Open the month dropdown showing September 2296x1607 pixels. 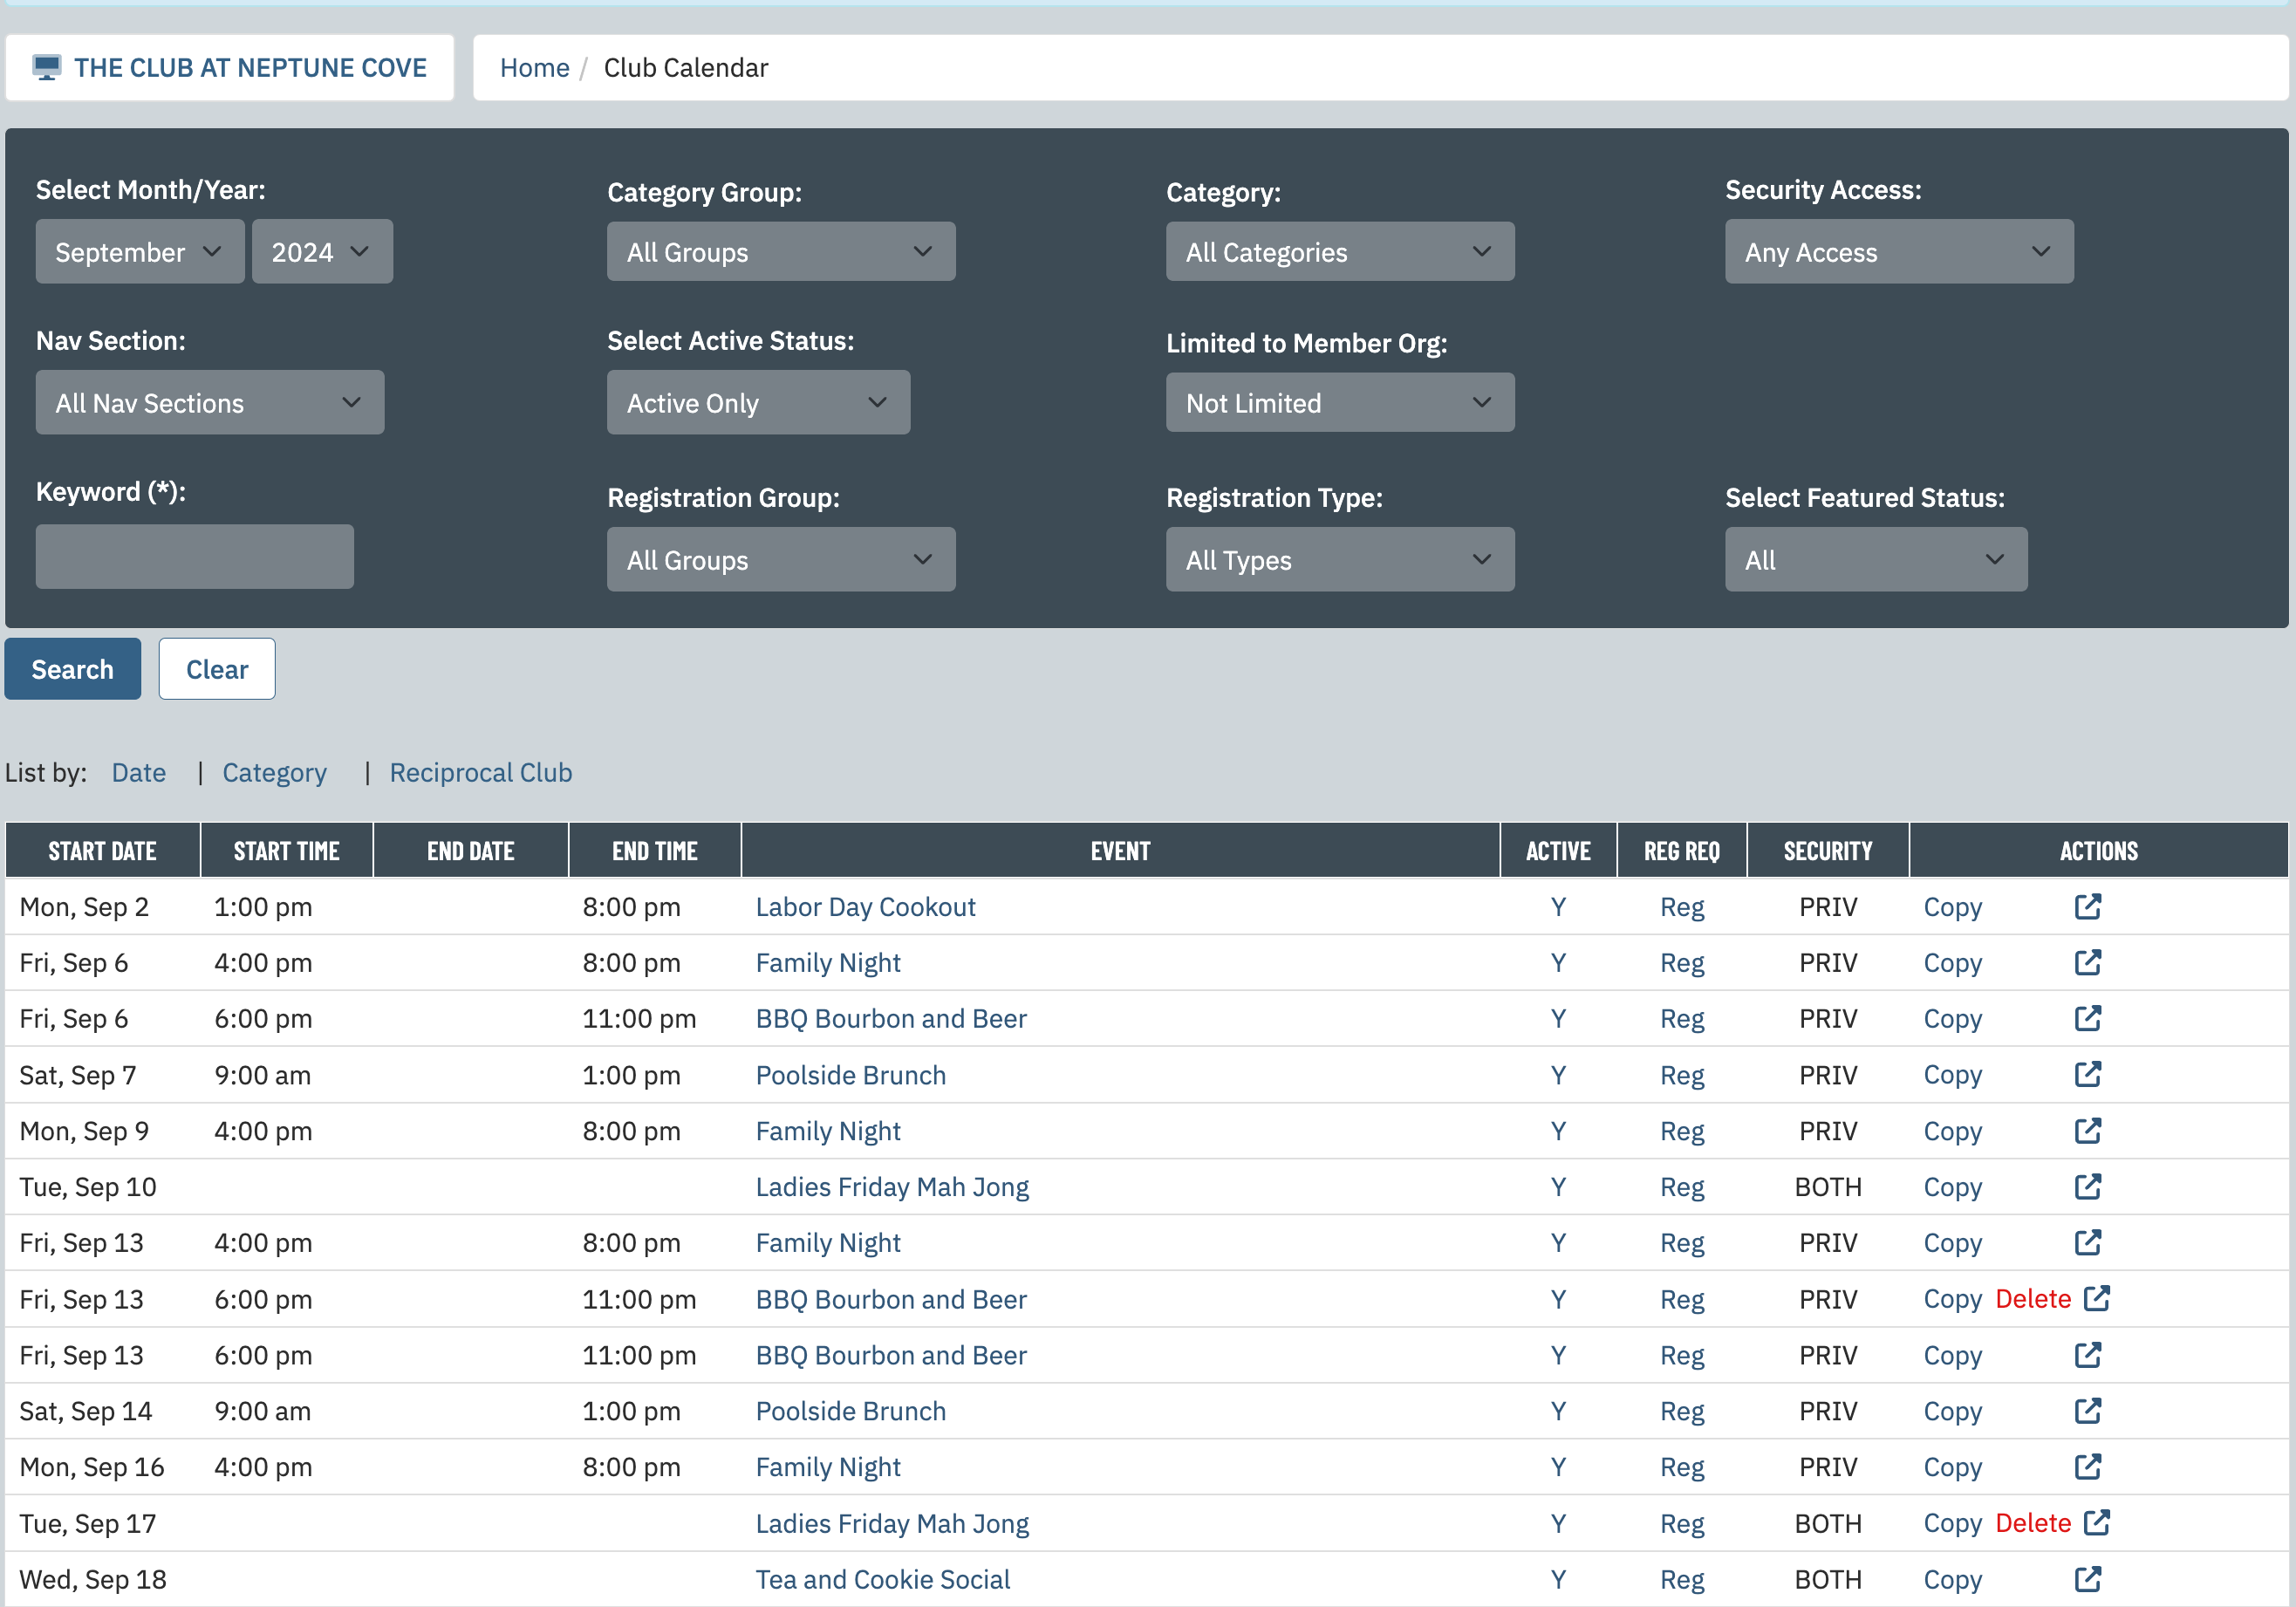click(x=140, y=251)
